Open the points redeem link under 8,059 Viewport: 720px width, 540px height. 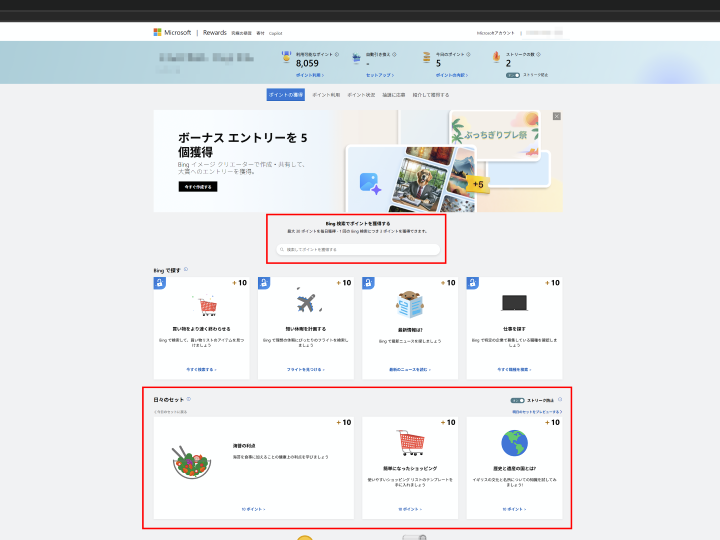tap(310, 75)
